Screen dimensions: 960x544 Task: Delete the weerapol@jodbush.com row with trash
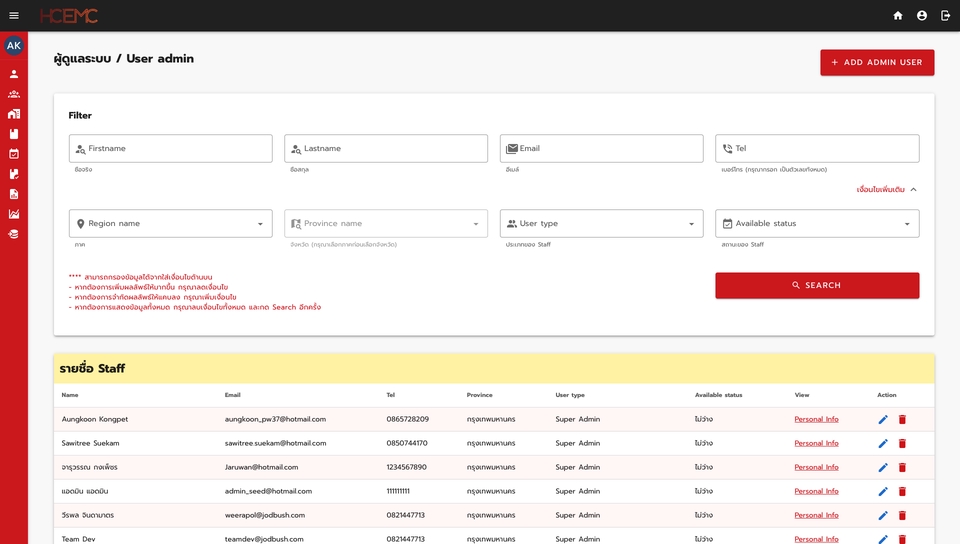click(902, 515)
